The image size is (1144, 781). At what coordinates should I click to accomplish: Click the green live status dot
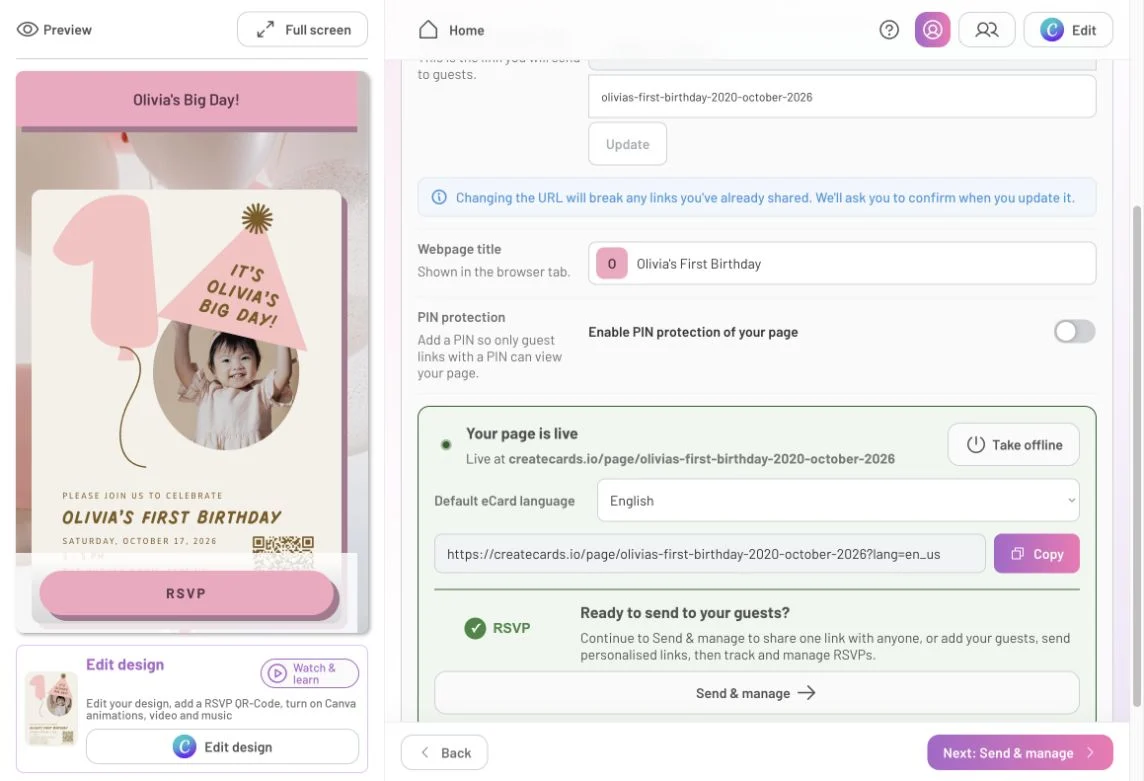446,445
